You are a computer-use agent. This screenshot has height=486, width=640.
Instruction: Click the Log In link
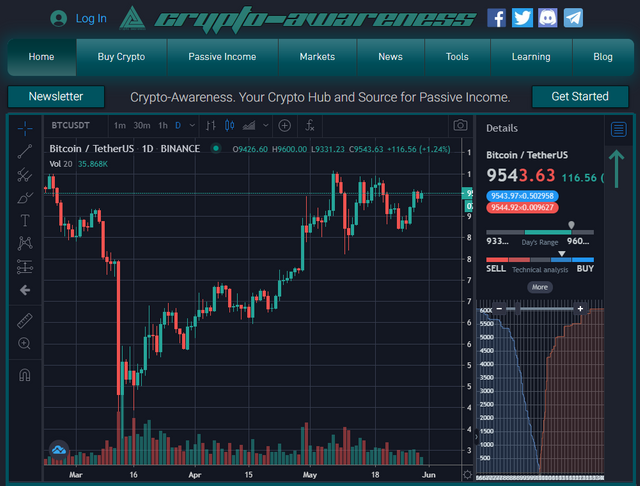coord(91,18)
